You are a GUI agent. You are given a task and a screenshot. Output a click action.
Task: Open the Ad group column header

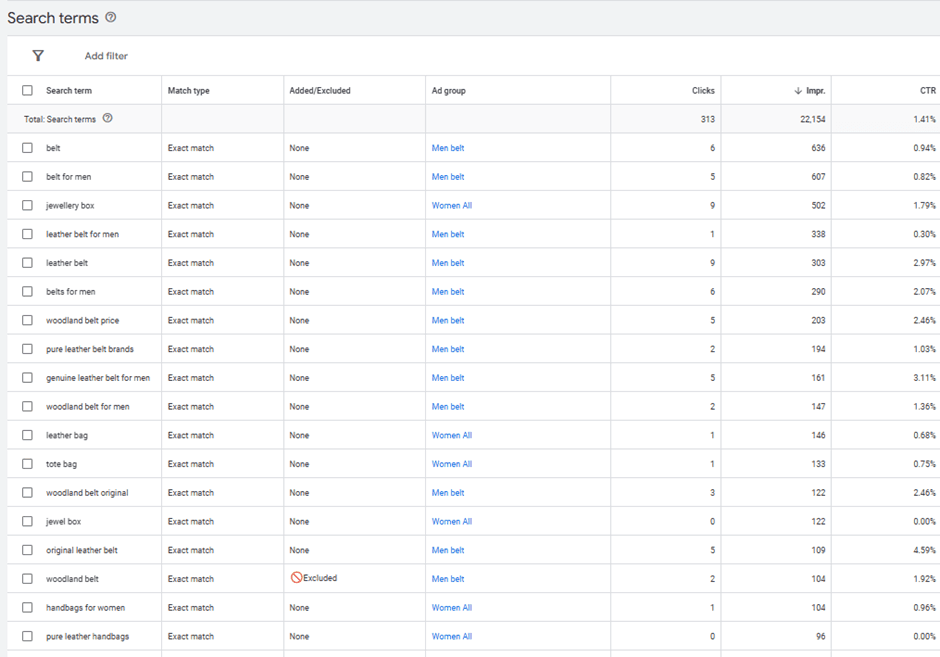[x=448, y=91]
